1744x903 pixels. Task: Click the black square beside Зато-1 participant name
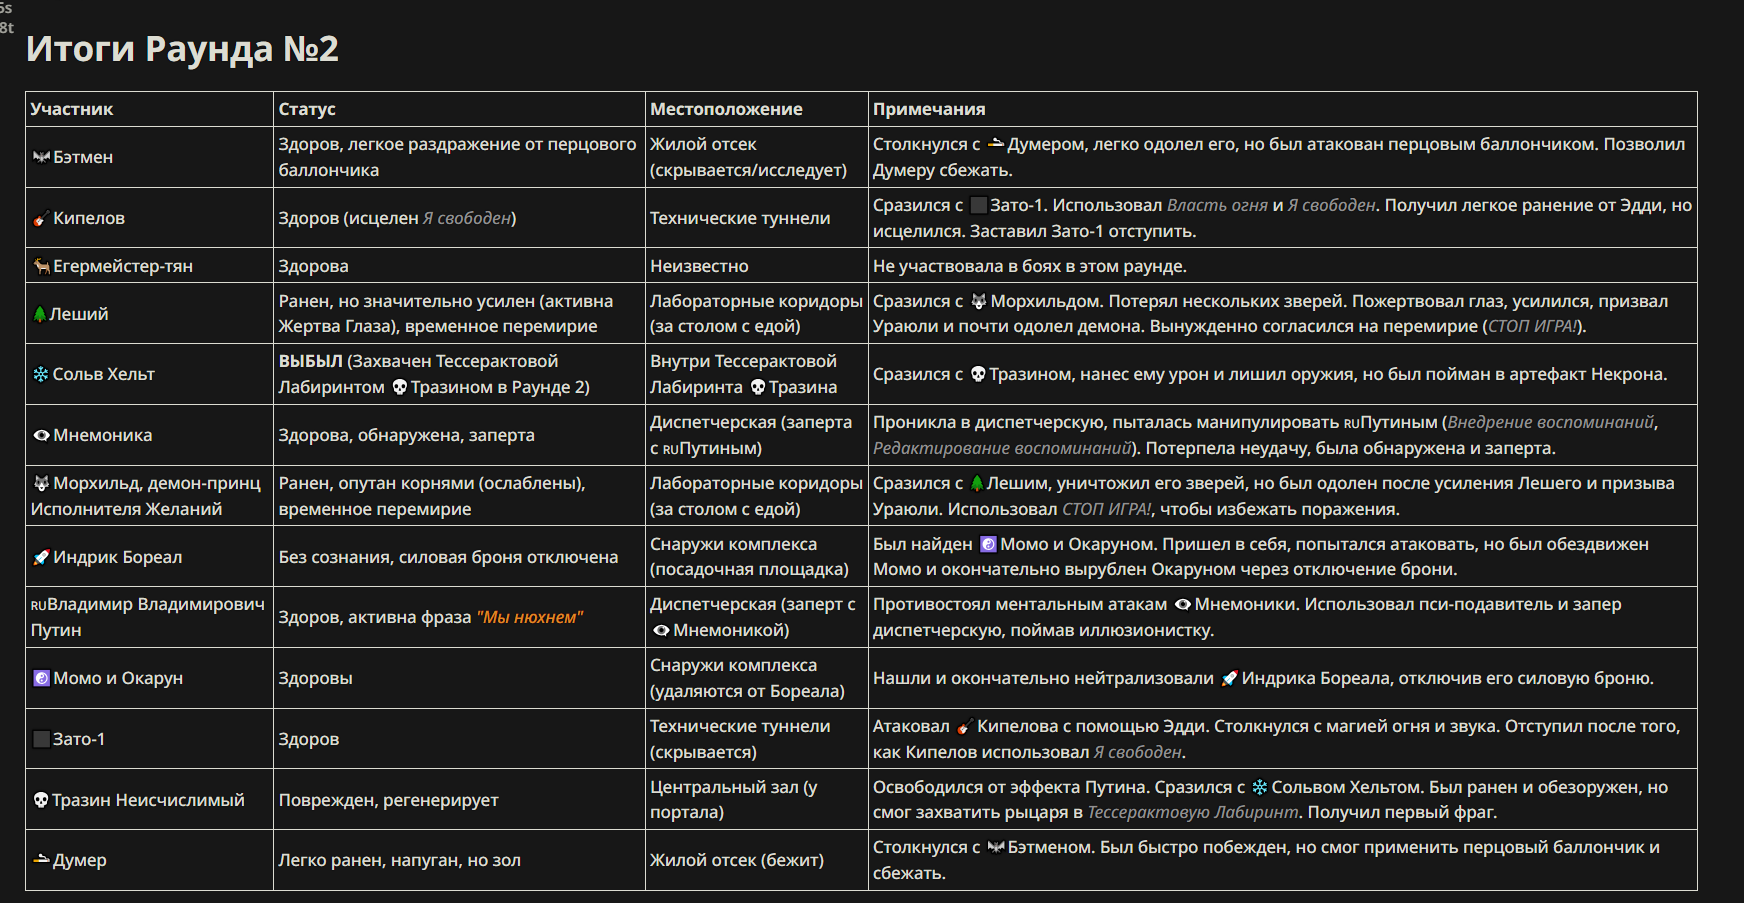[41, 740]
